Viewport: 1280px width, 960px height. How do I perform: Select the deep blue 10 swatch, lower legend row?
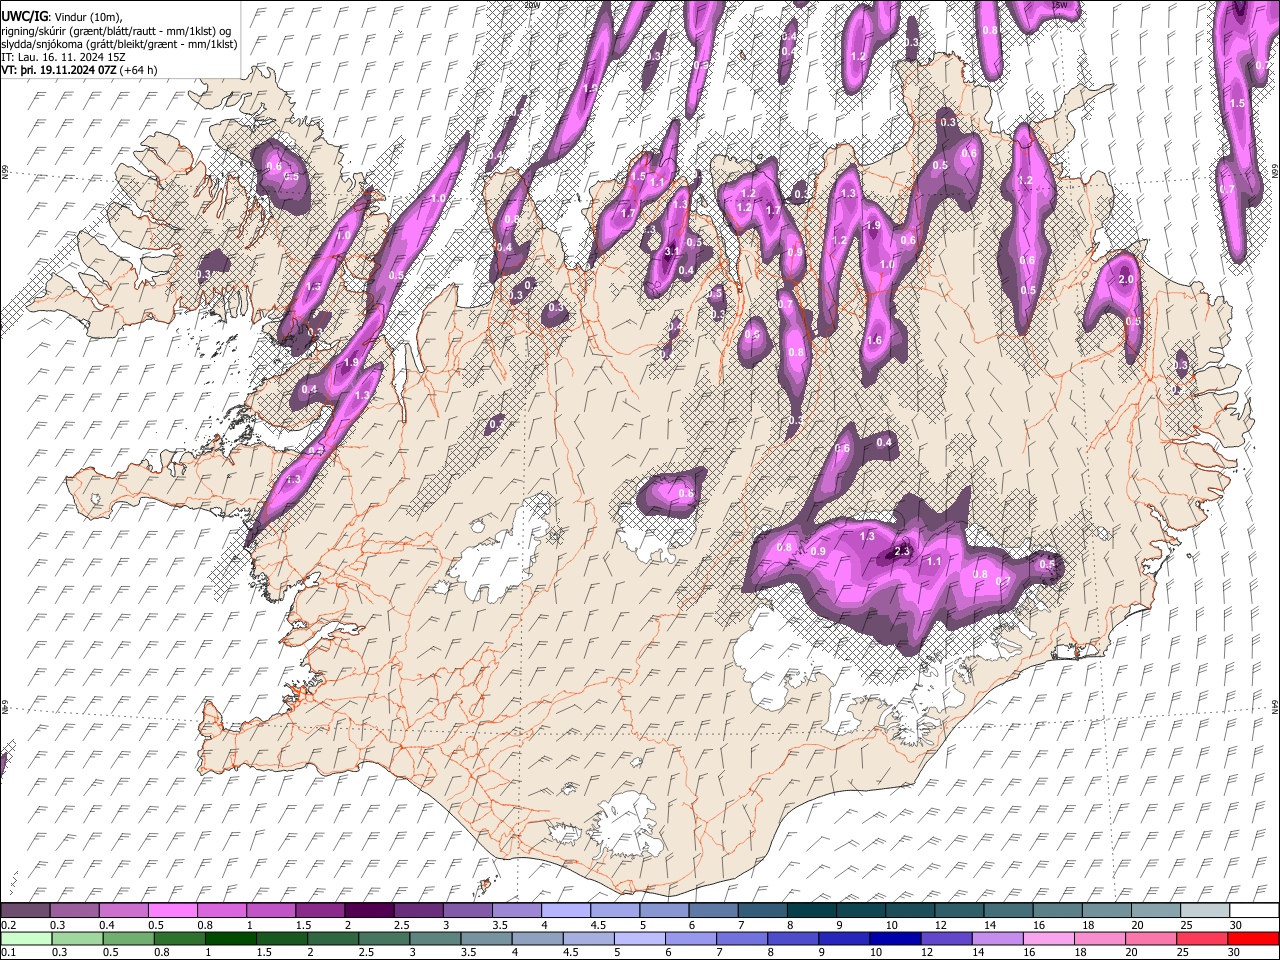pyautogui.click(x=894, y=938)
